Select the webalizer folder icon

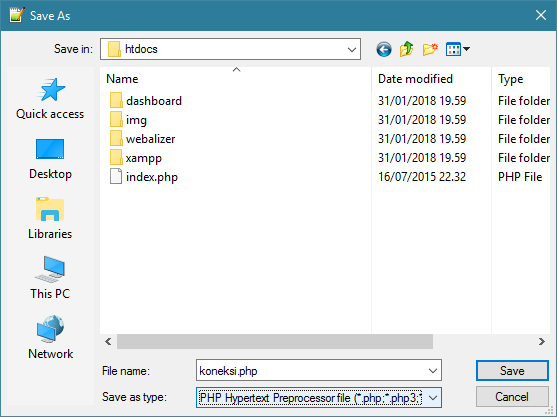point(116,139)
